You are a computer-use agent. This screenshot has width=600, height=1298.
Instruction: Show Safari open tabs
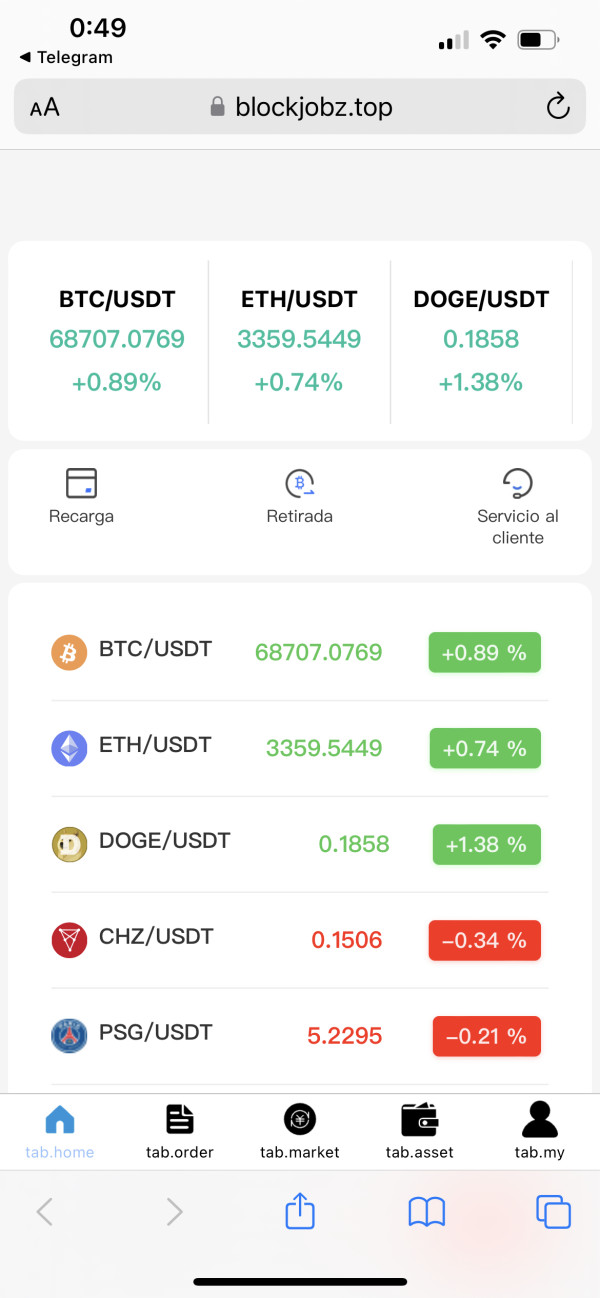coord(553,1212)
